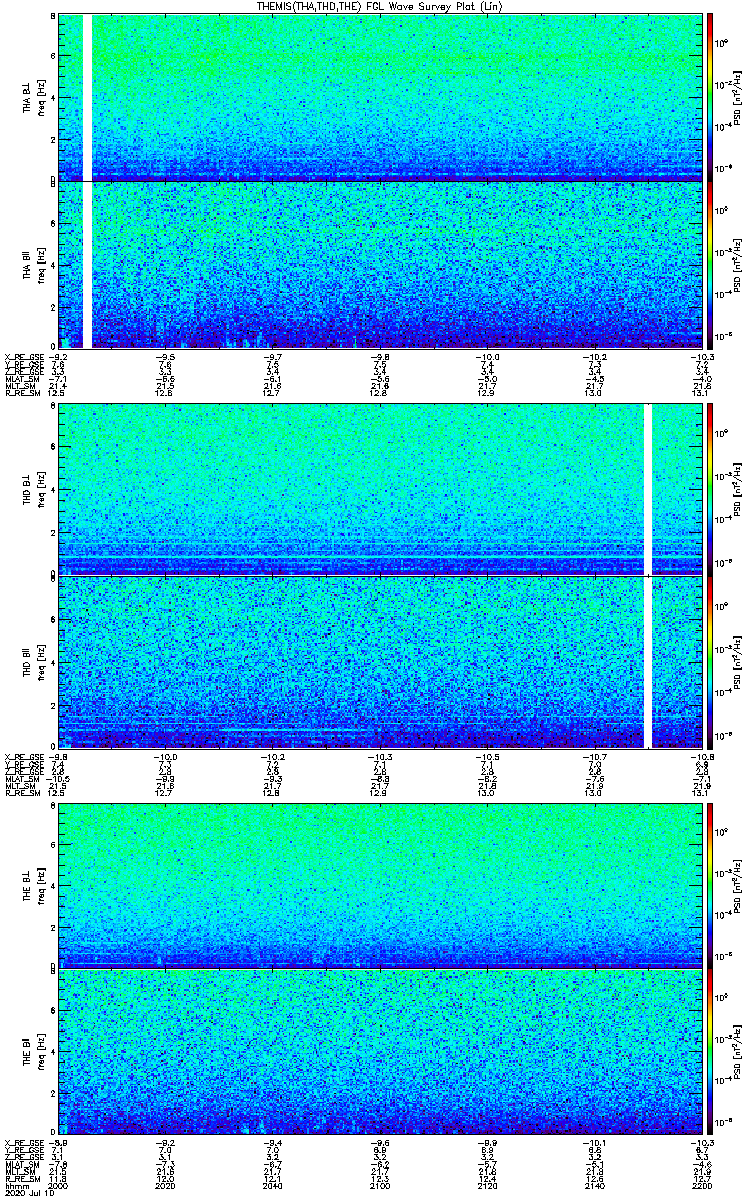Click the 2000 time tick label
This screenshot has height=1200, width=750.
[x=59, y=1186]
